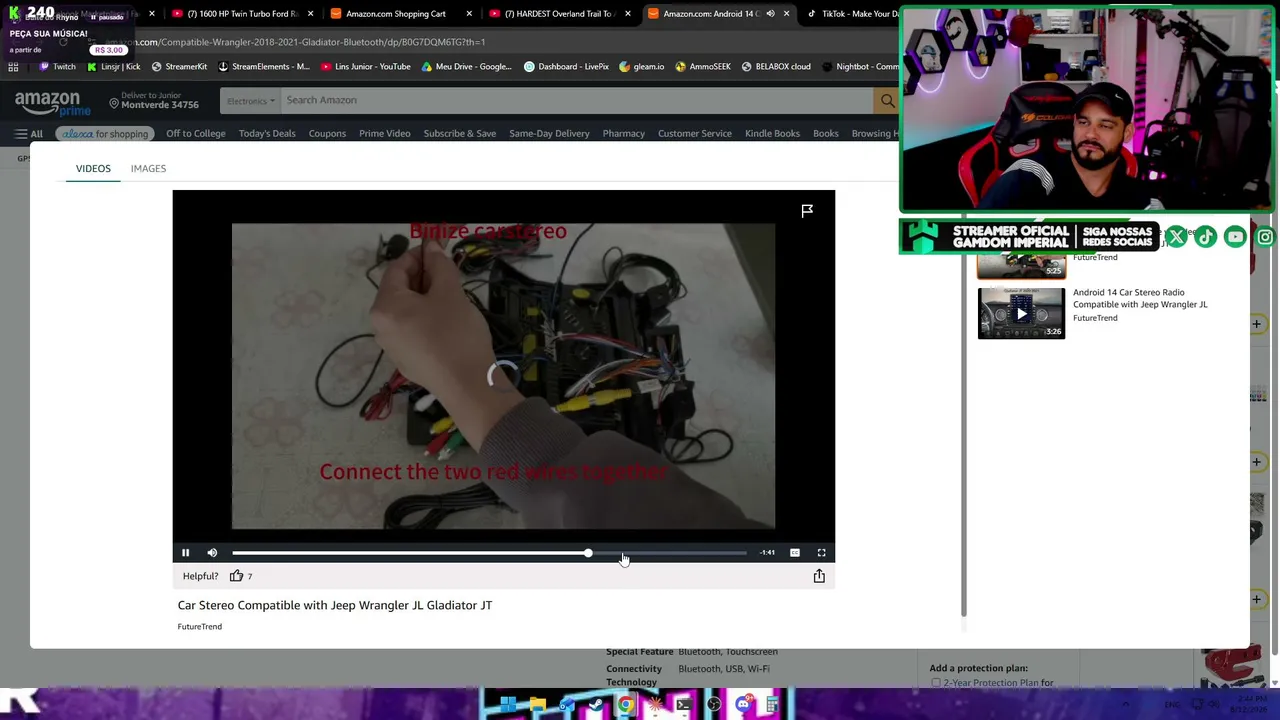1280x720 pixels.
Task: Focus the Search Amazon input field
Action: (575, 100)
